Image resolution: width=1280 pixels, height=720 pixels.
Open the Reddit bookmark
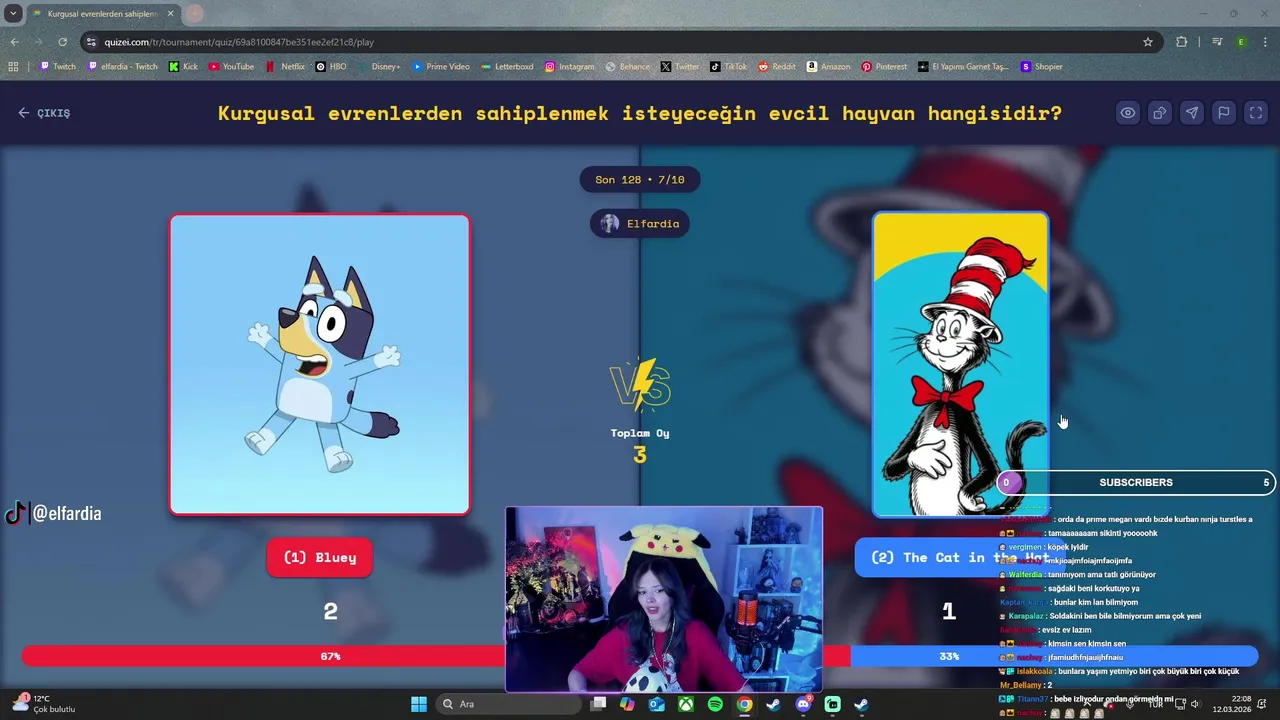777,67
